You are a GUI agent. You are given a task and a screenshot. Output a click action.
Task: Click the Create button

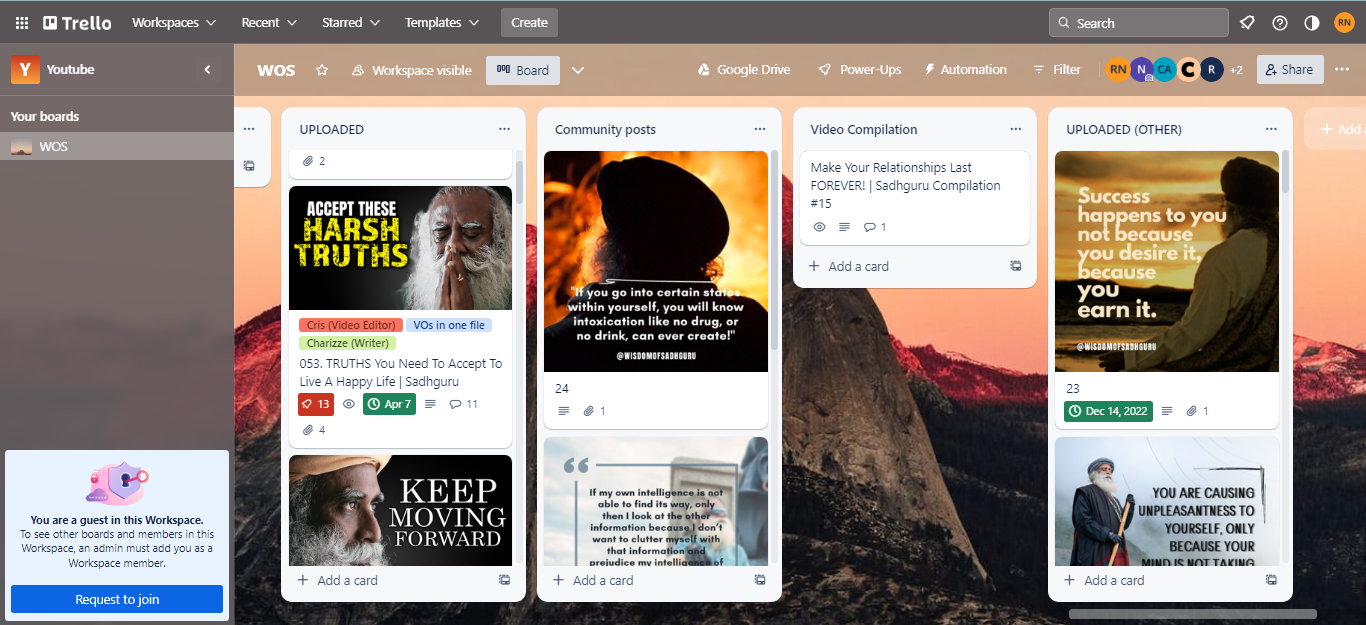coord(529,22)
